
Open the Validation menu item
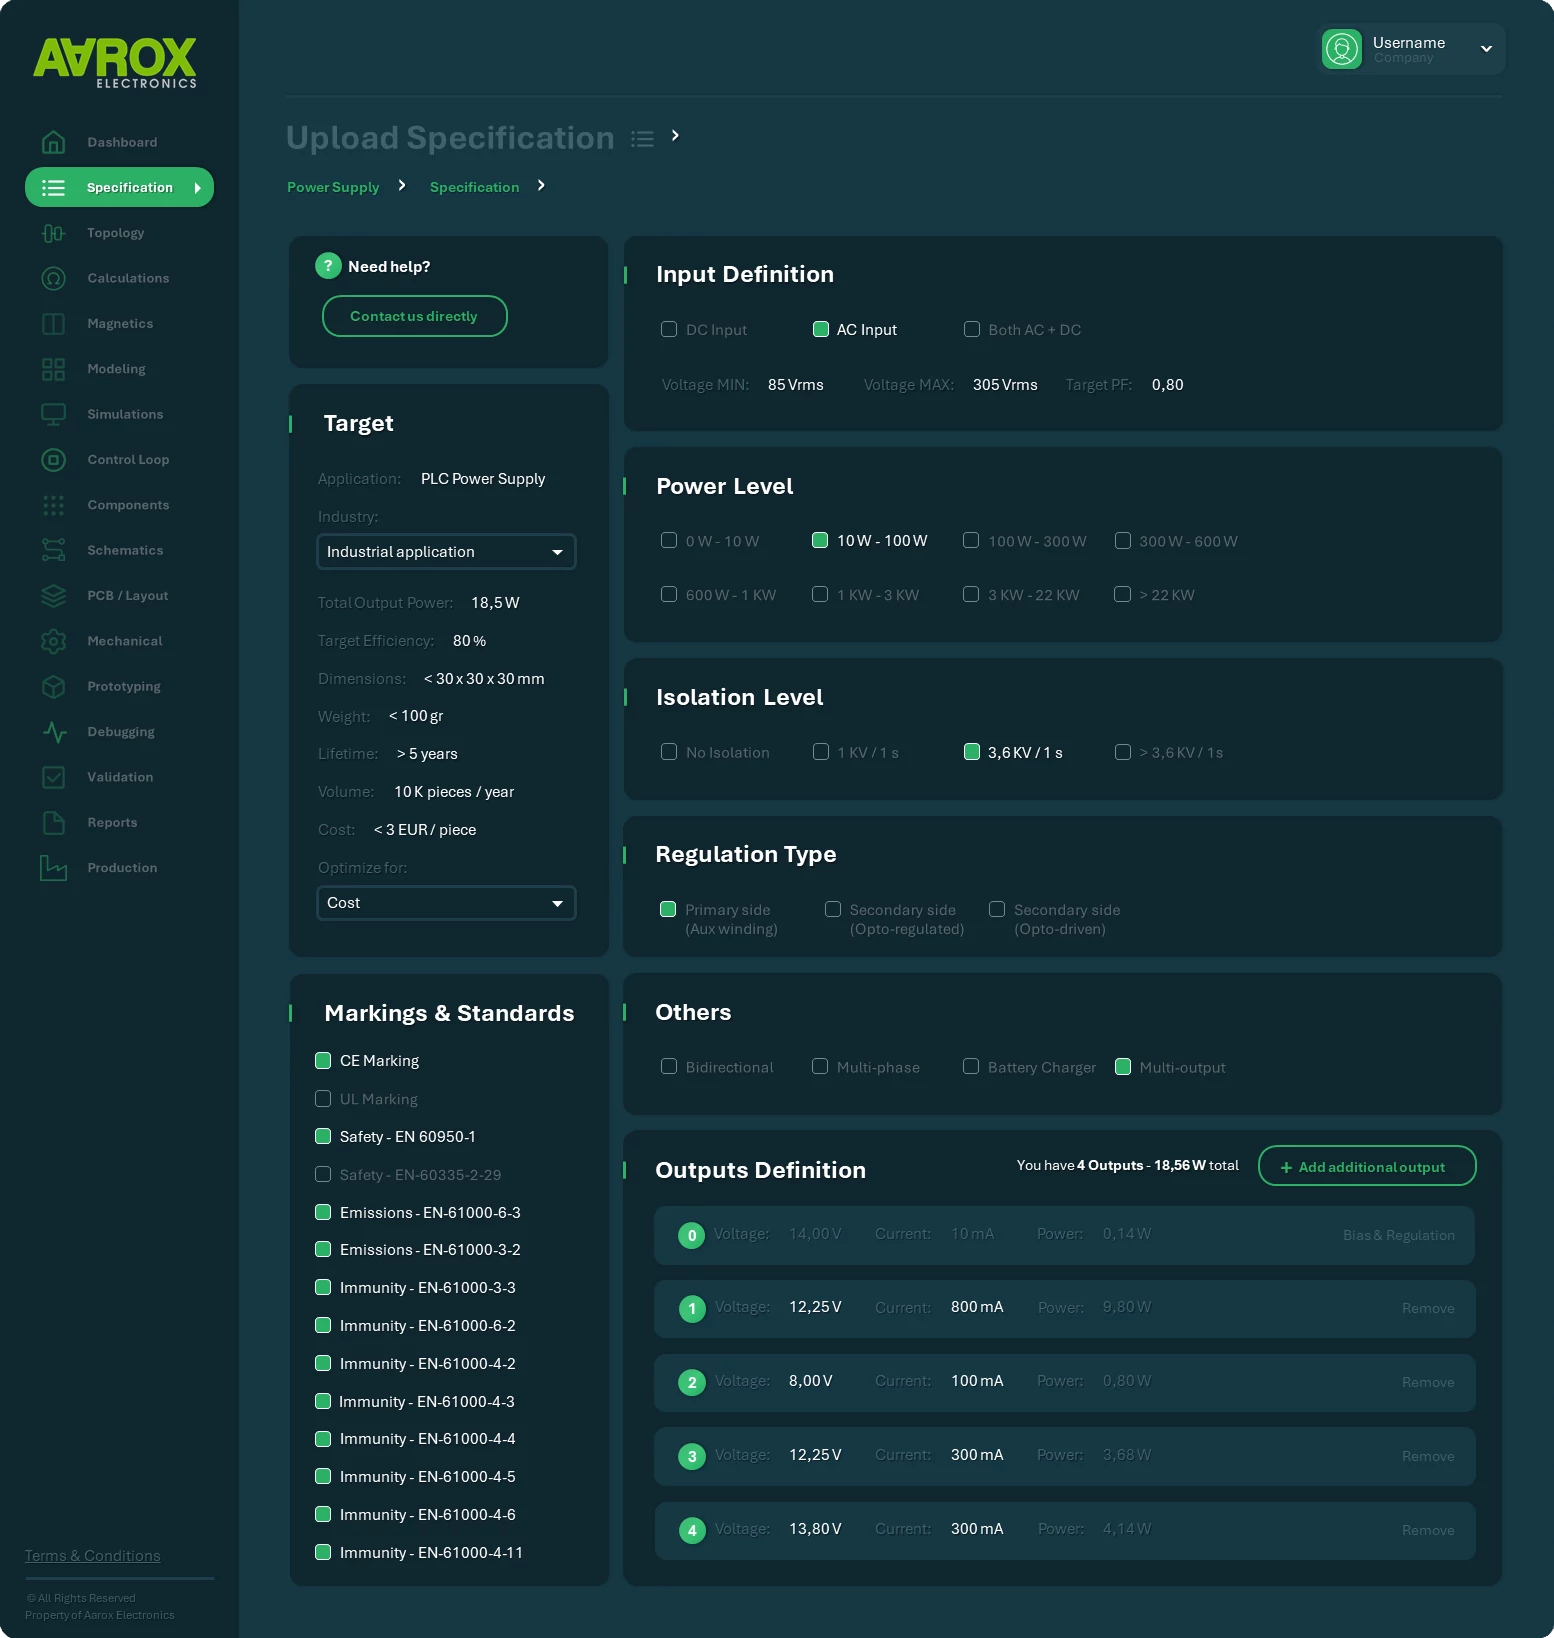[x=120, y=777]
